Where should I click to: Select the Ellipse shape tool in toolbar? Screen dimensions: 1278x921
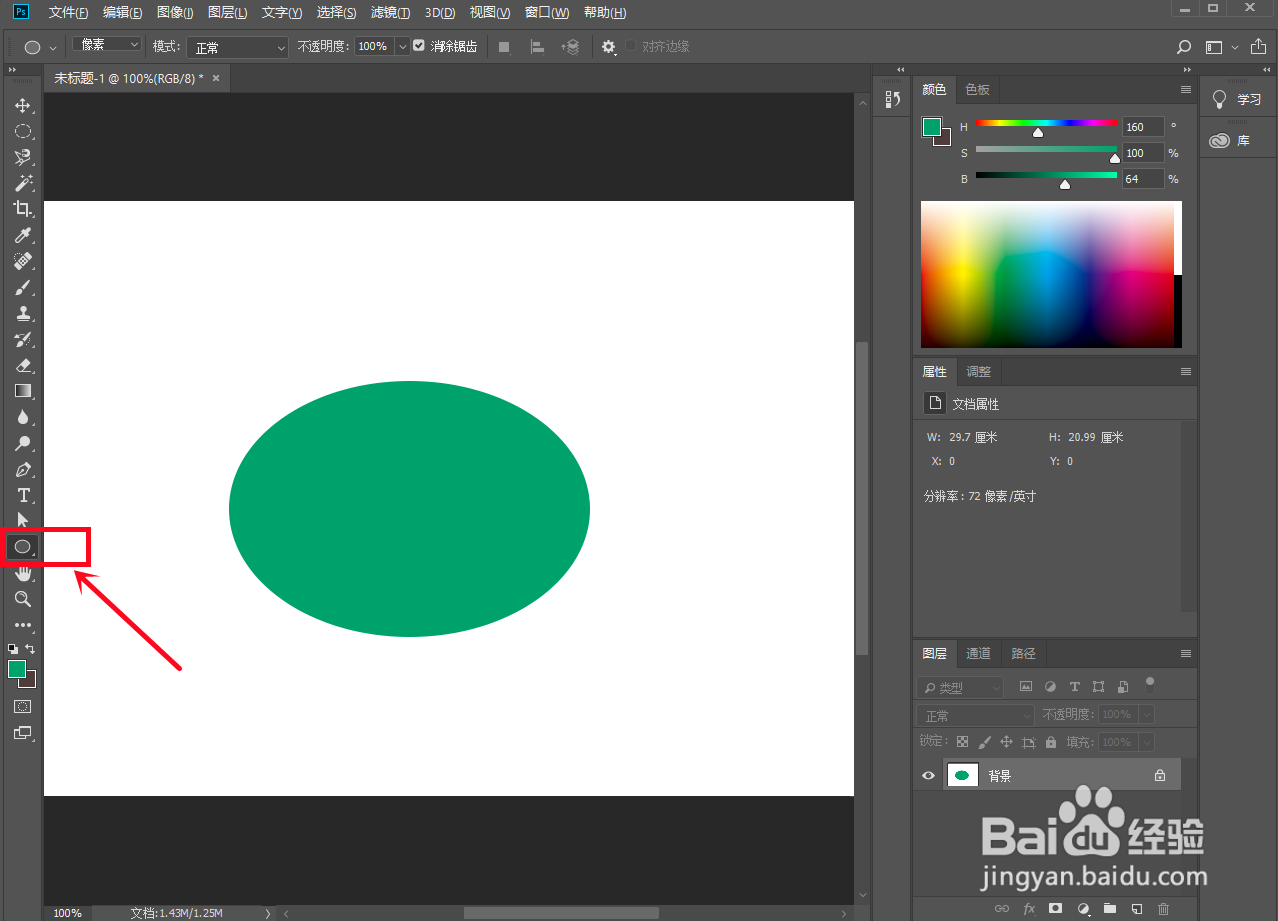click(x=22, y=547)
